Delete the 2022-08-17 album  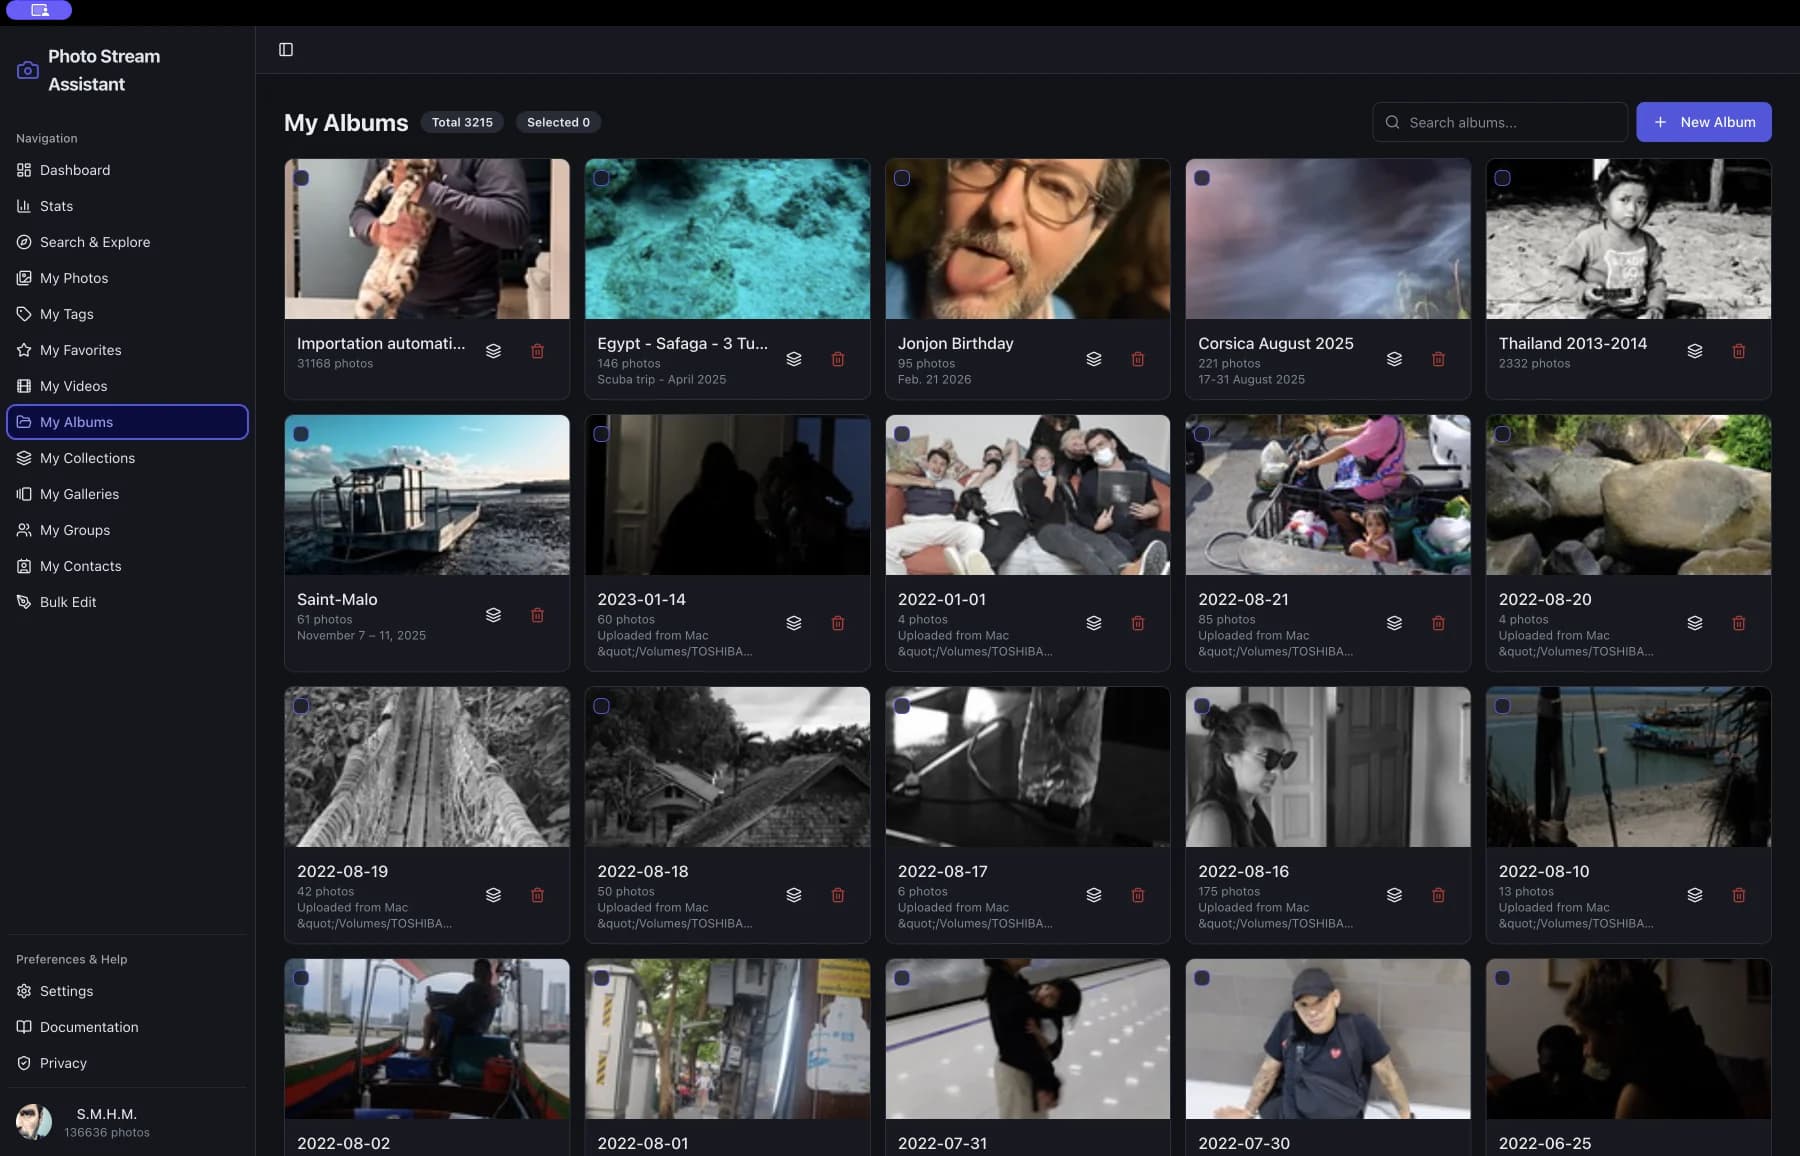click(x=1138, y=895)
